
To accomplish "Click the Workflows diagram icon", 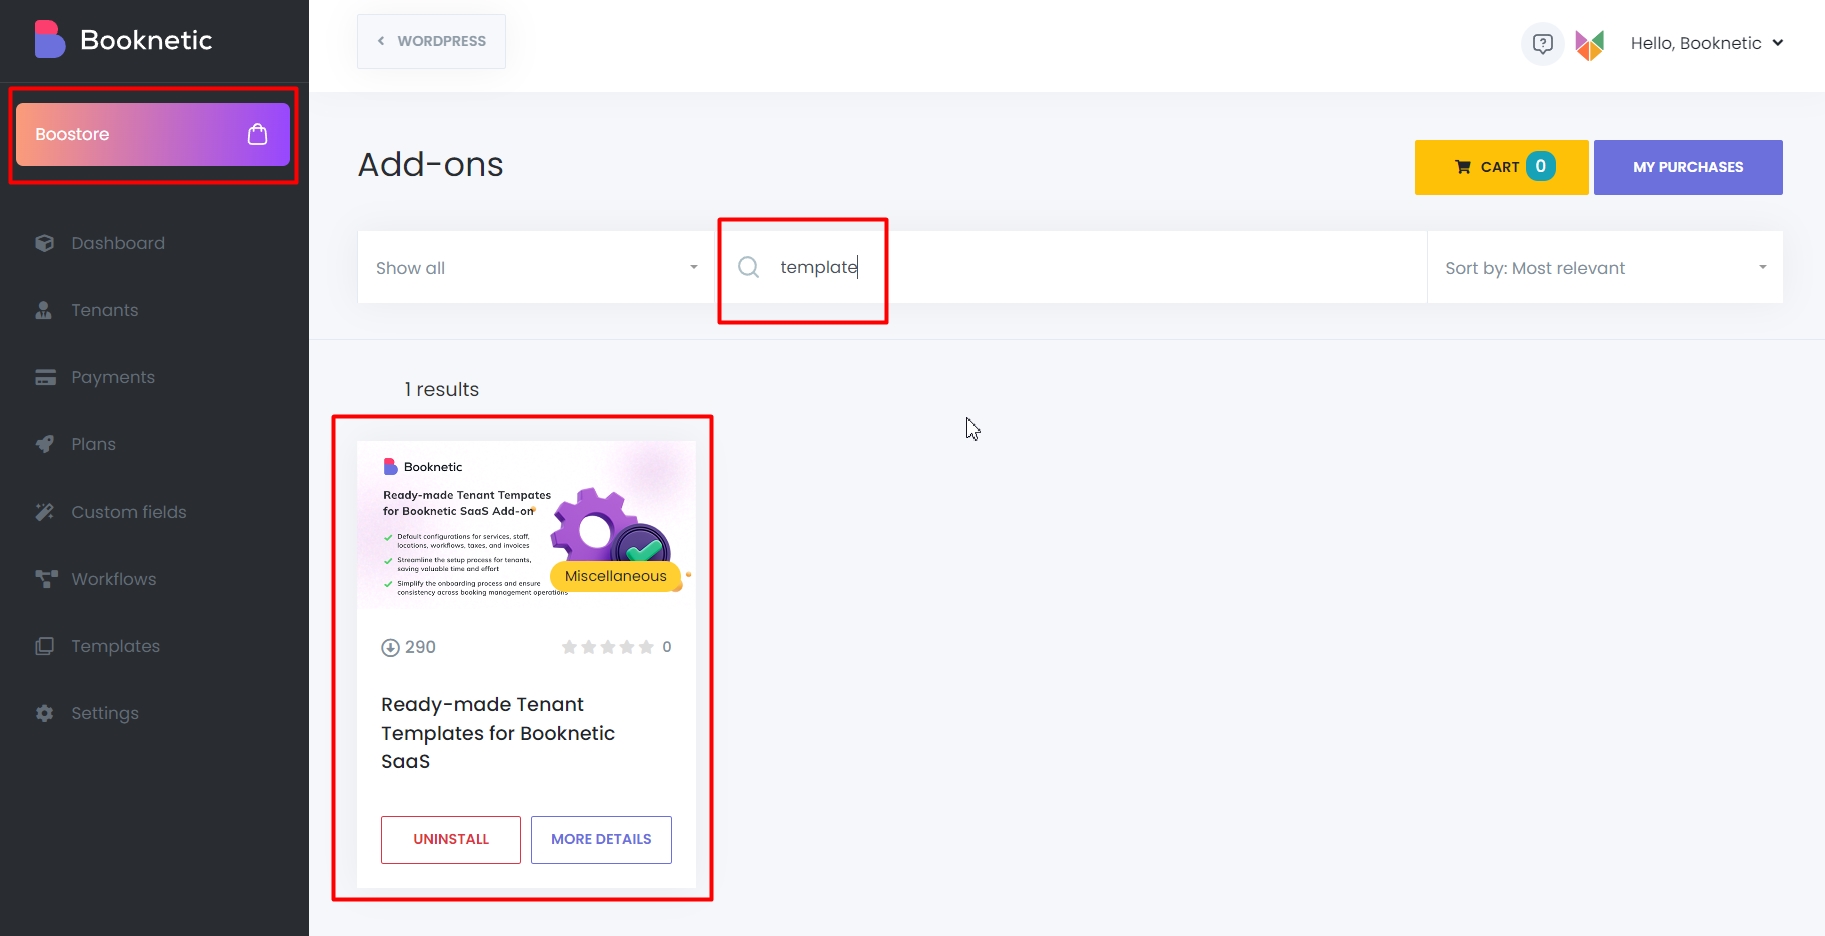I will 46,579.
